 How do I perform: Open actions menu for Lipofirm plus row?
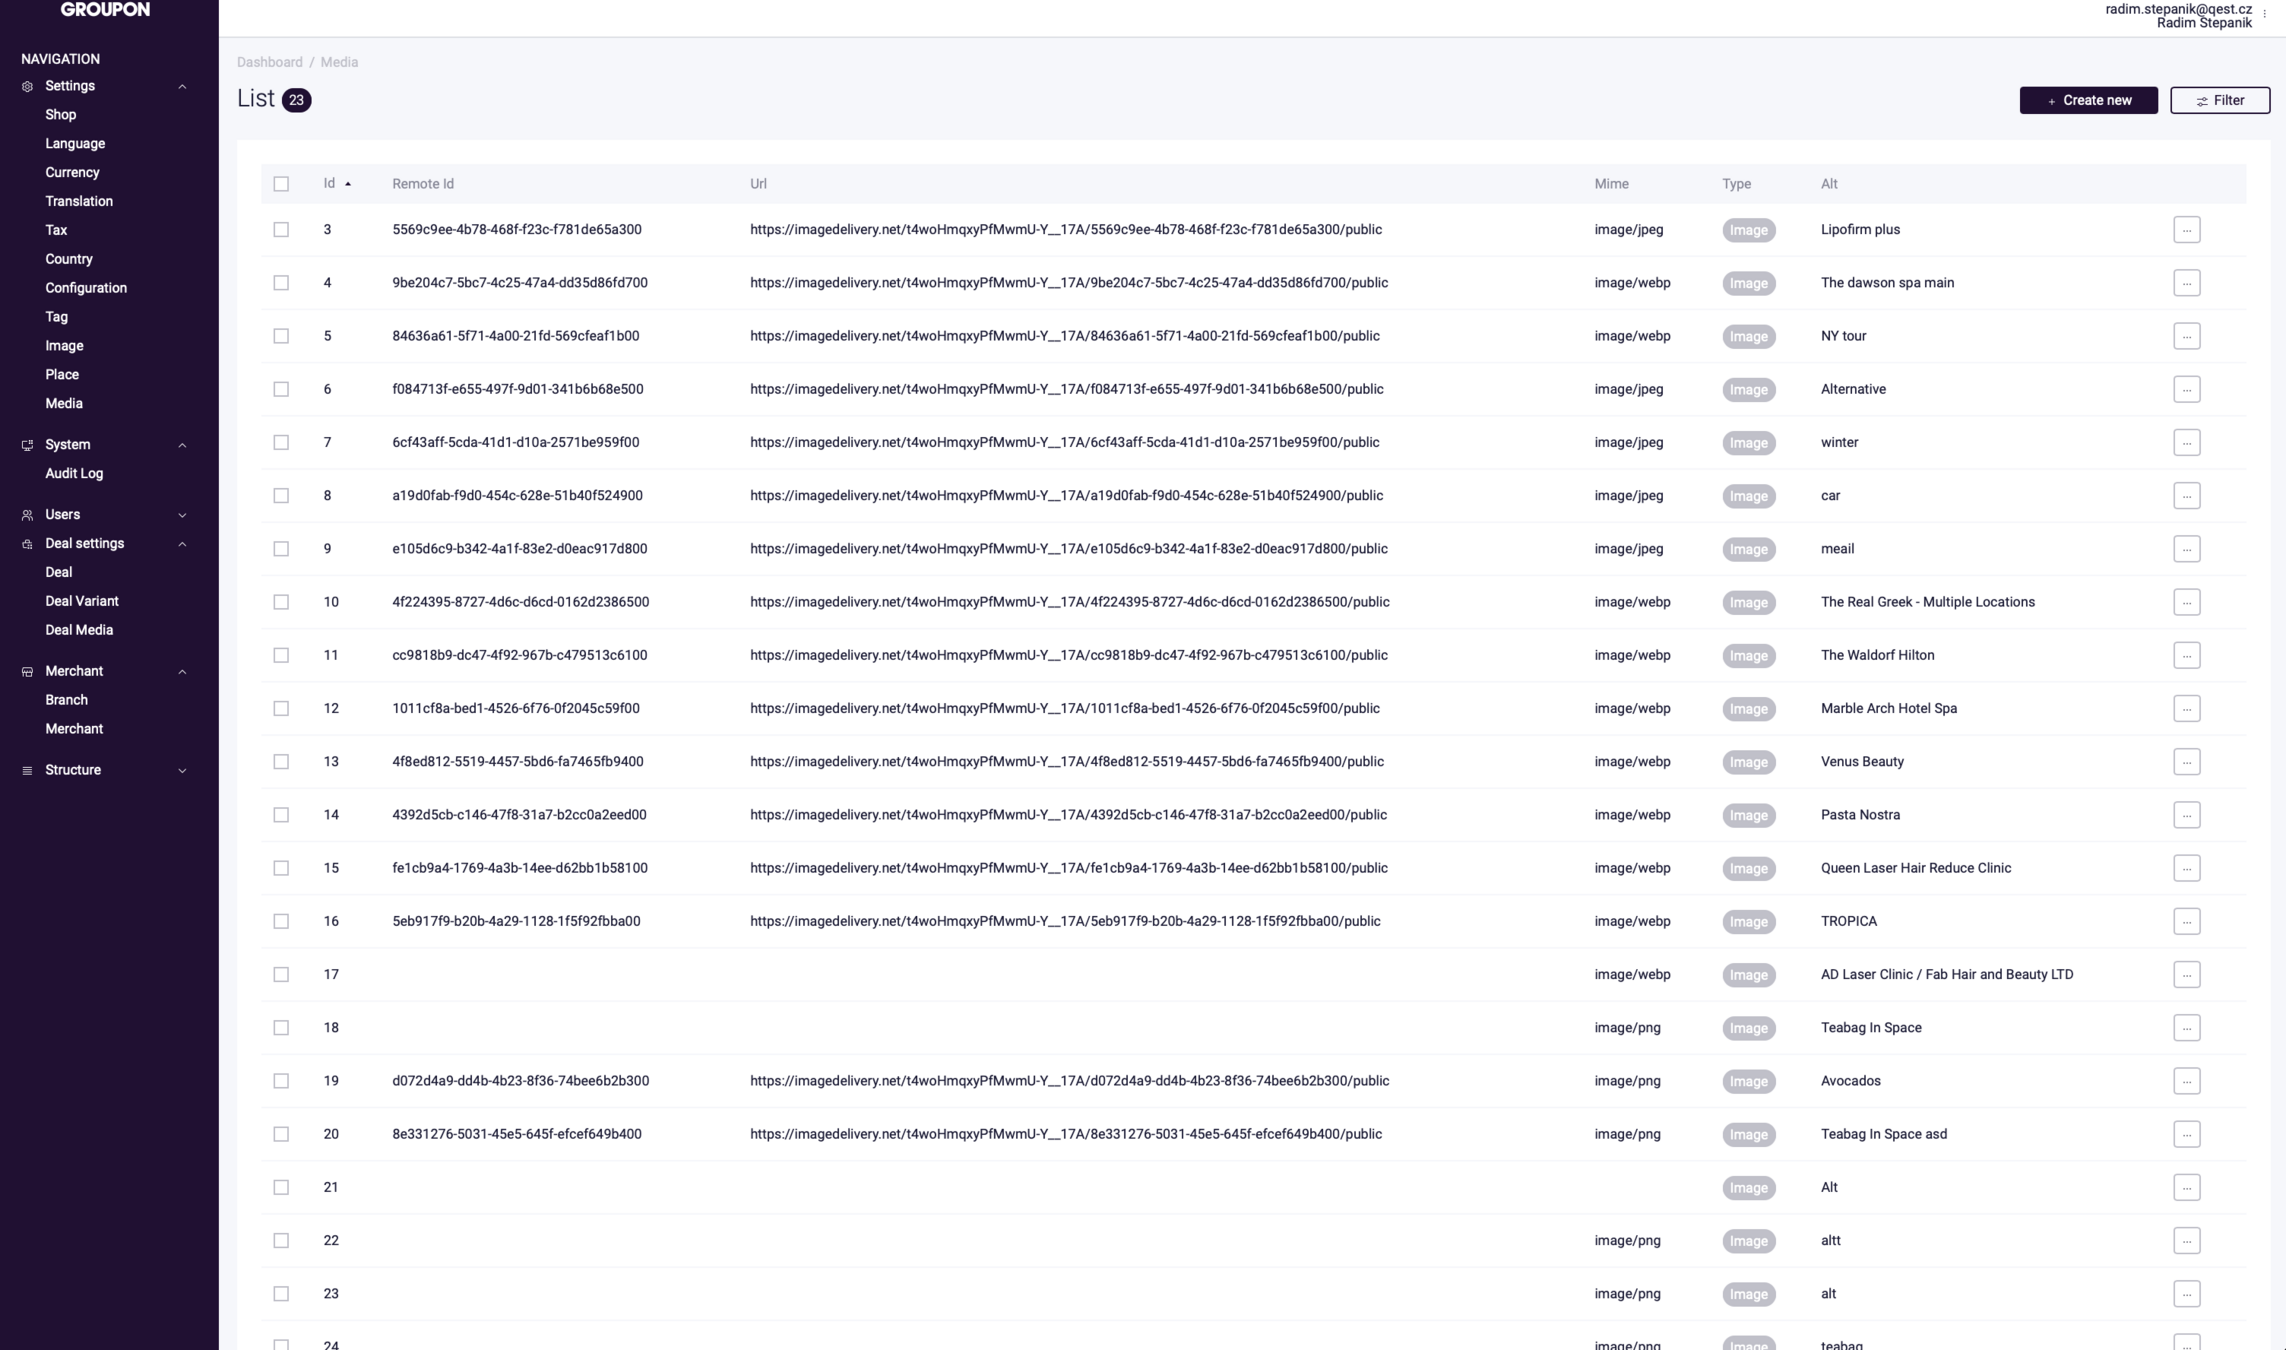pos(2186,230)
